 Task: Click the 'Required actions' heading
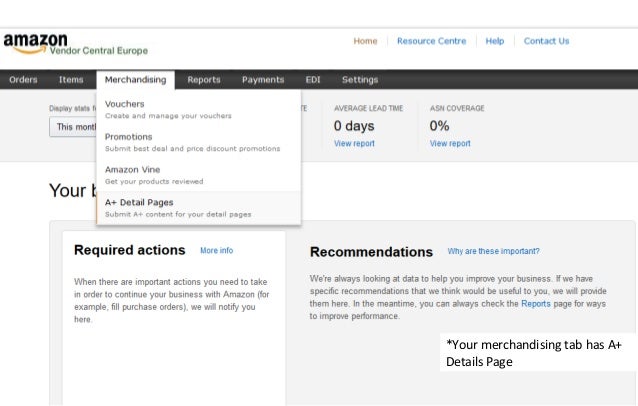click(x=129, y=250)
